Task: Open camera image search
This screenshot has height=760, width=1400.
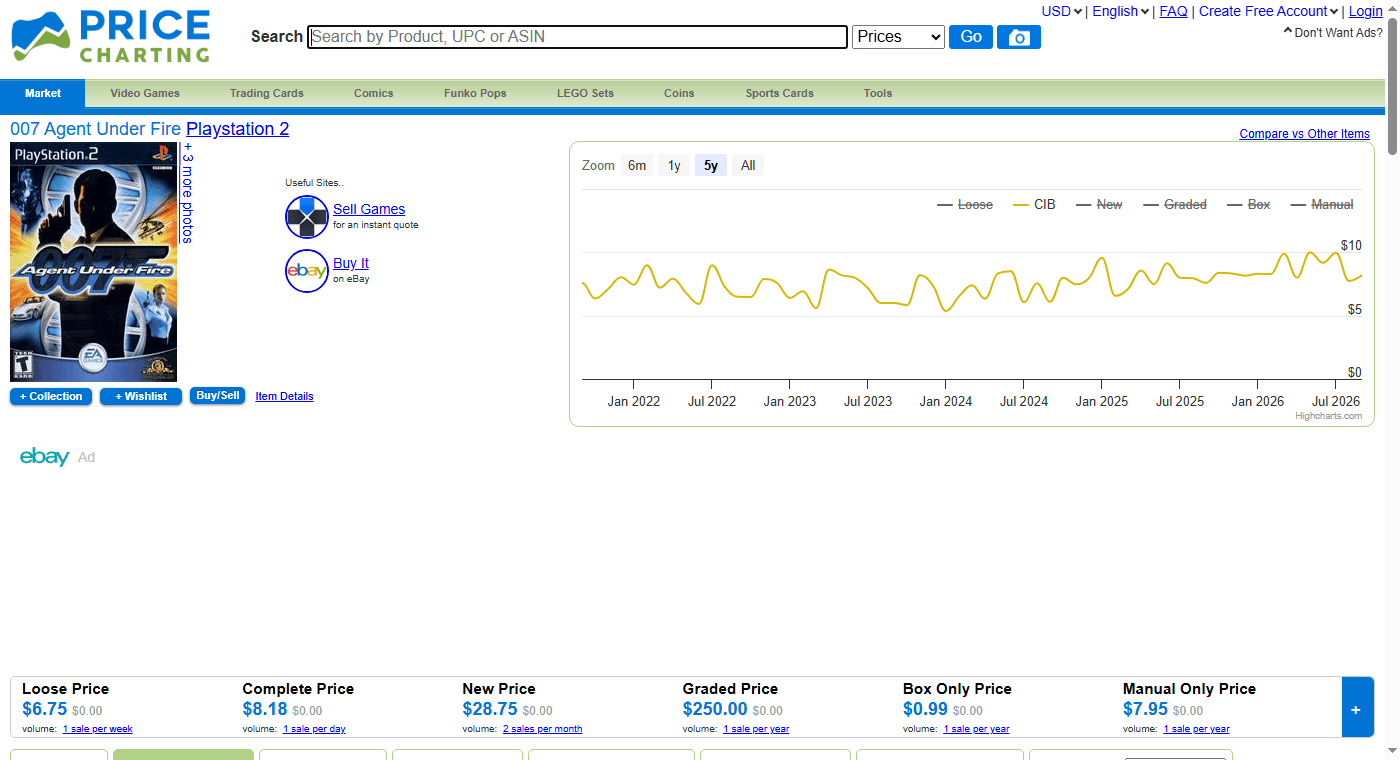Action: pyautogui.click(x=1019, y=37)
